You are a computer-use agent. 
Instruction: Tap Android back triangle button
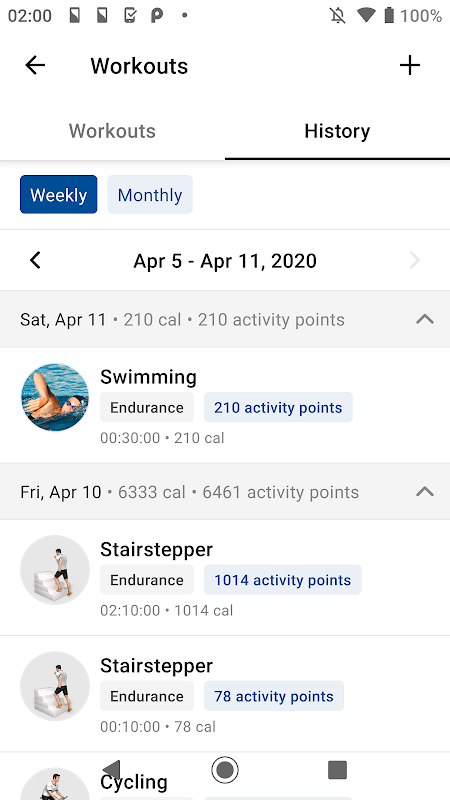(x=112, y=769)
